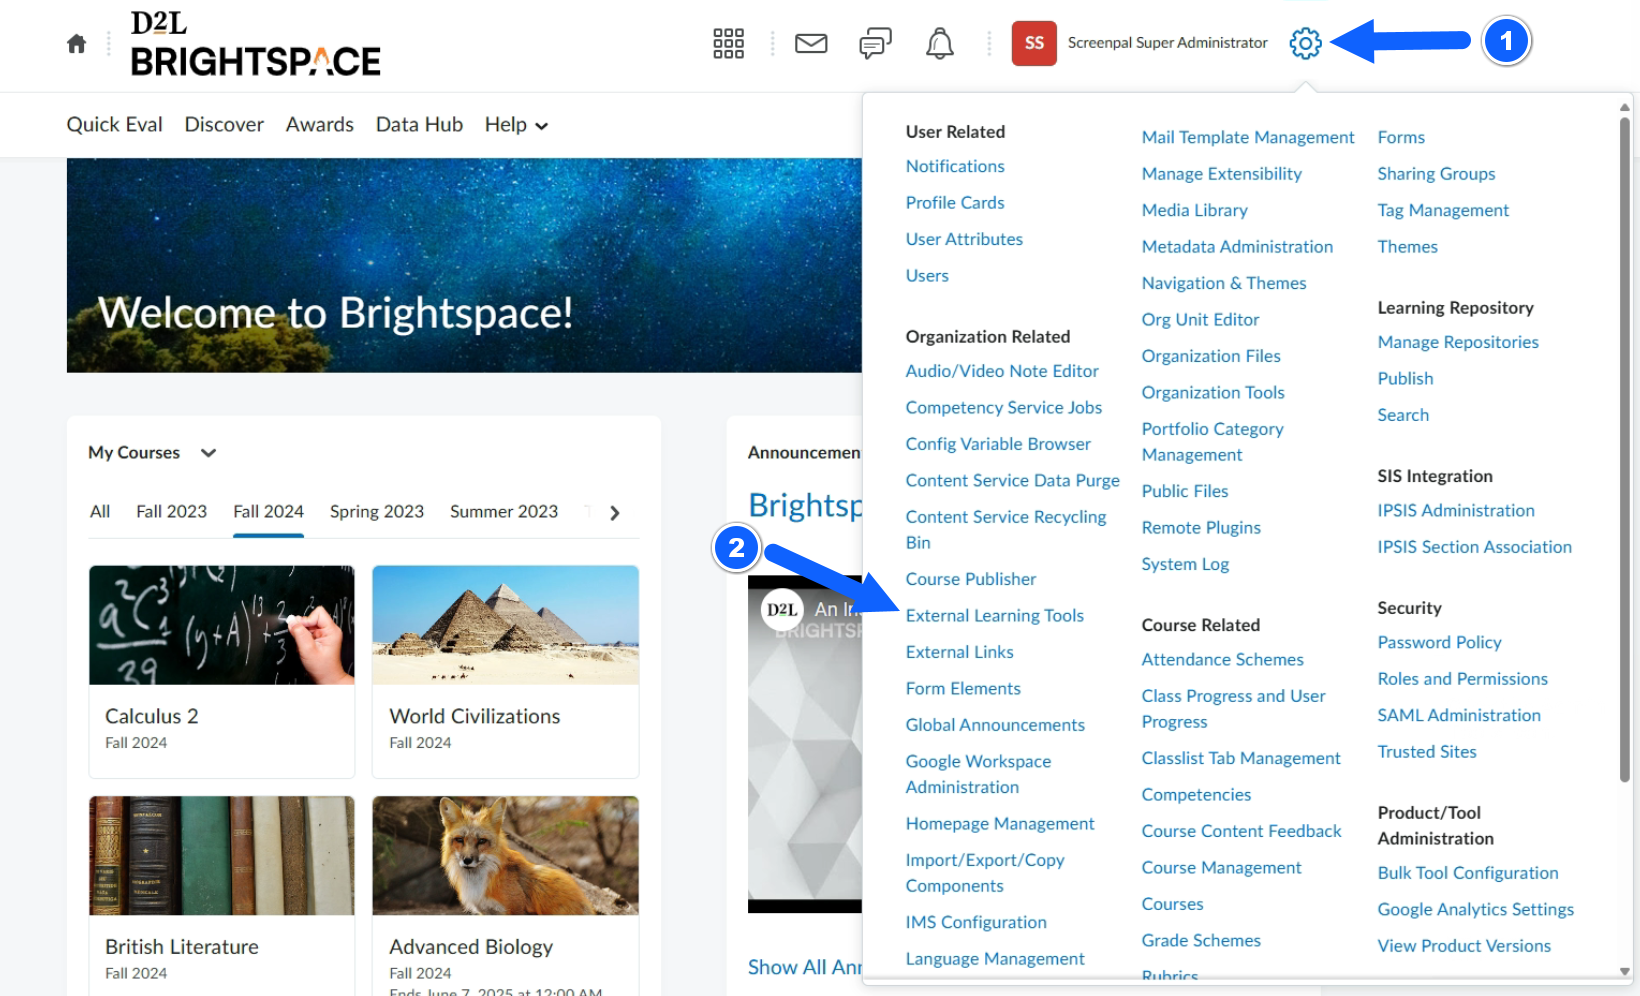The image size is (1640, 996).
Task: Open Global Announcements
Action: click(995, 725)
